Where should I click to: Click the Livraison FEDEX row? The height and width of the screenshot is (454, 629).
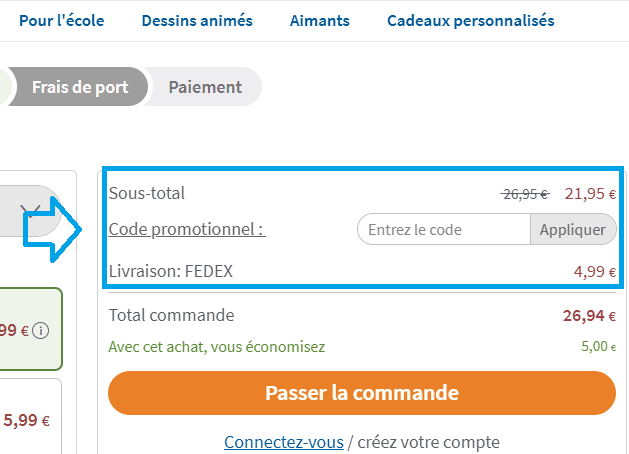pos(362,272)
